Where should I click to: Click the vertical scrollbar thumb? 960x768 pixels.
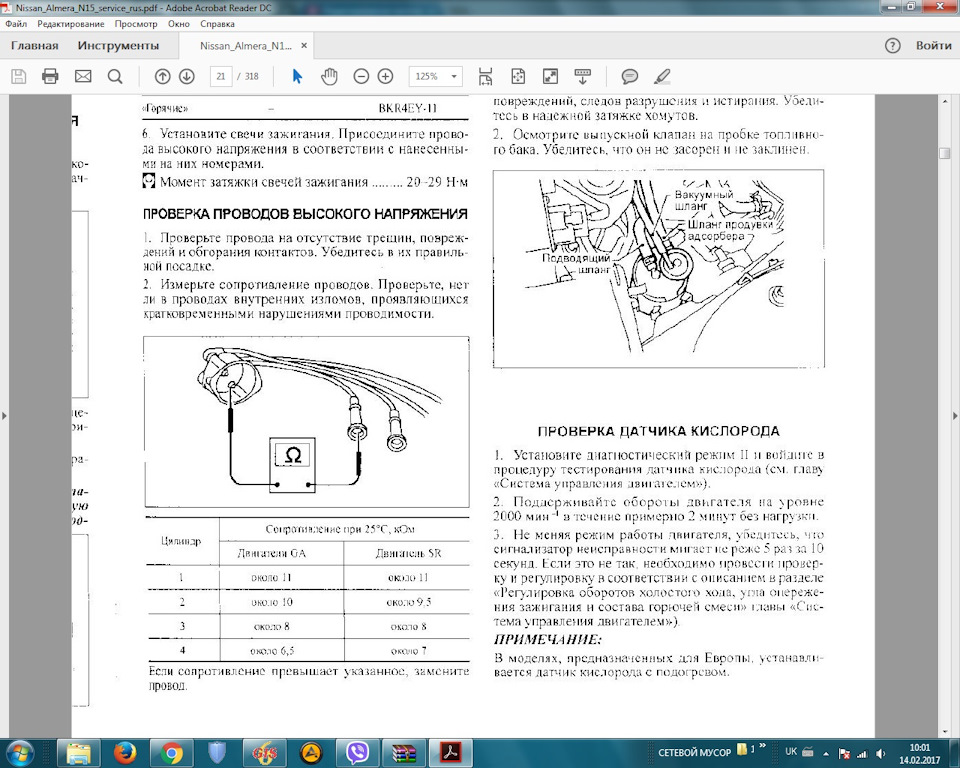tap(945, 153)
